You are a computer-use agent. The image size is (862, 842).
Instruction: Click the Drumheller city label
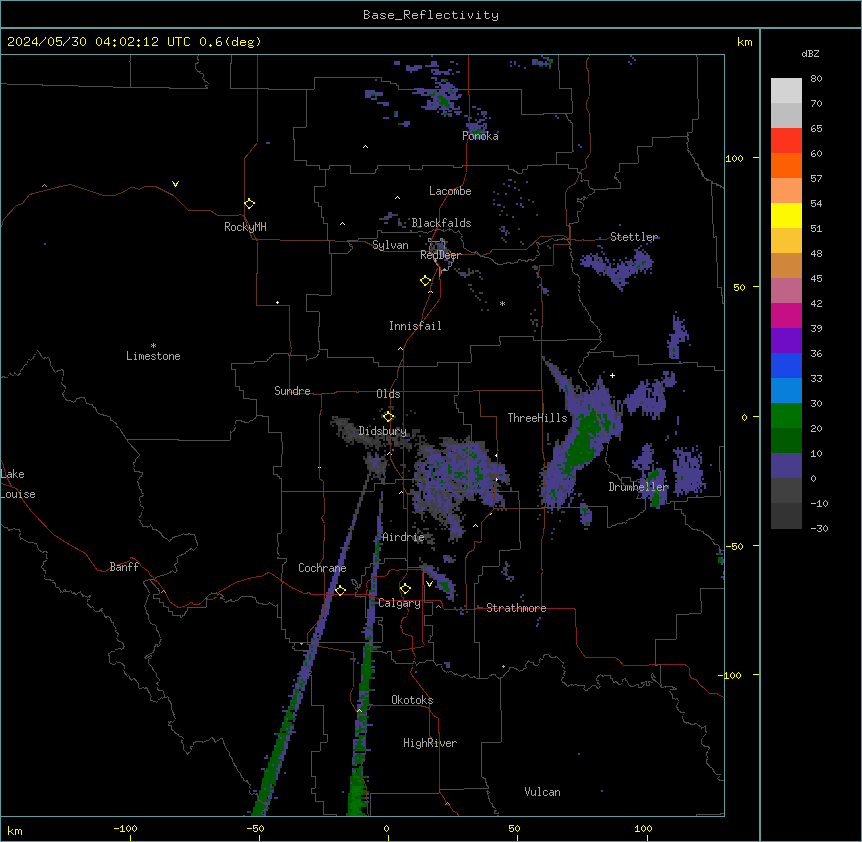pos(638,487)
